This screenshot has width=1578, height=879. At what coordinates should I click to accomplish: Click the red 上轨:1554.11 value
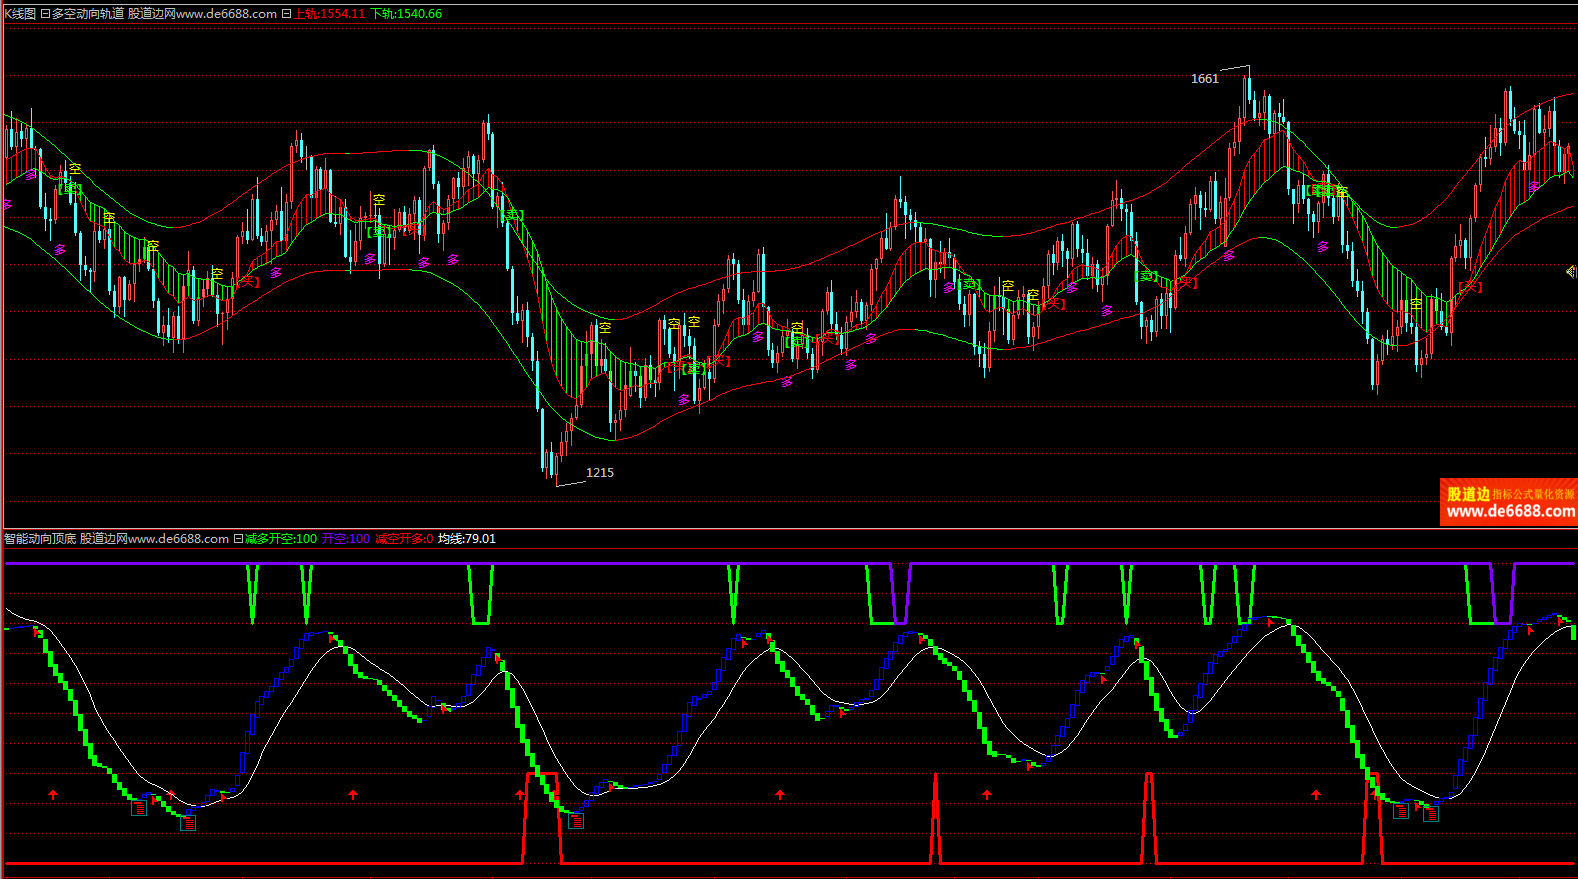click(329, 14)
